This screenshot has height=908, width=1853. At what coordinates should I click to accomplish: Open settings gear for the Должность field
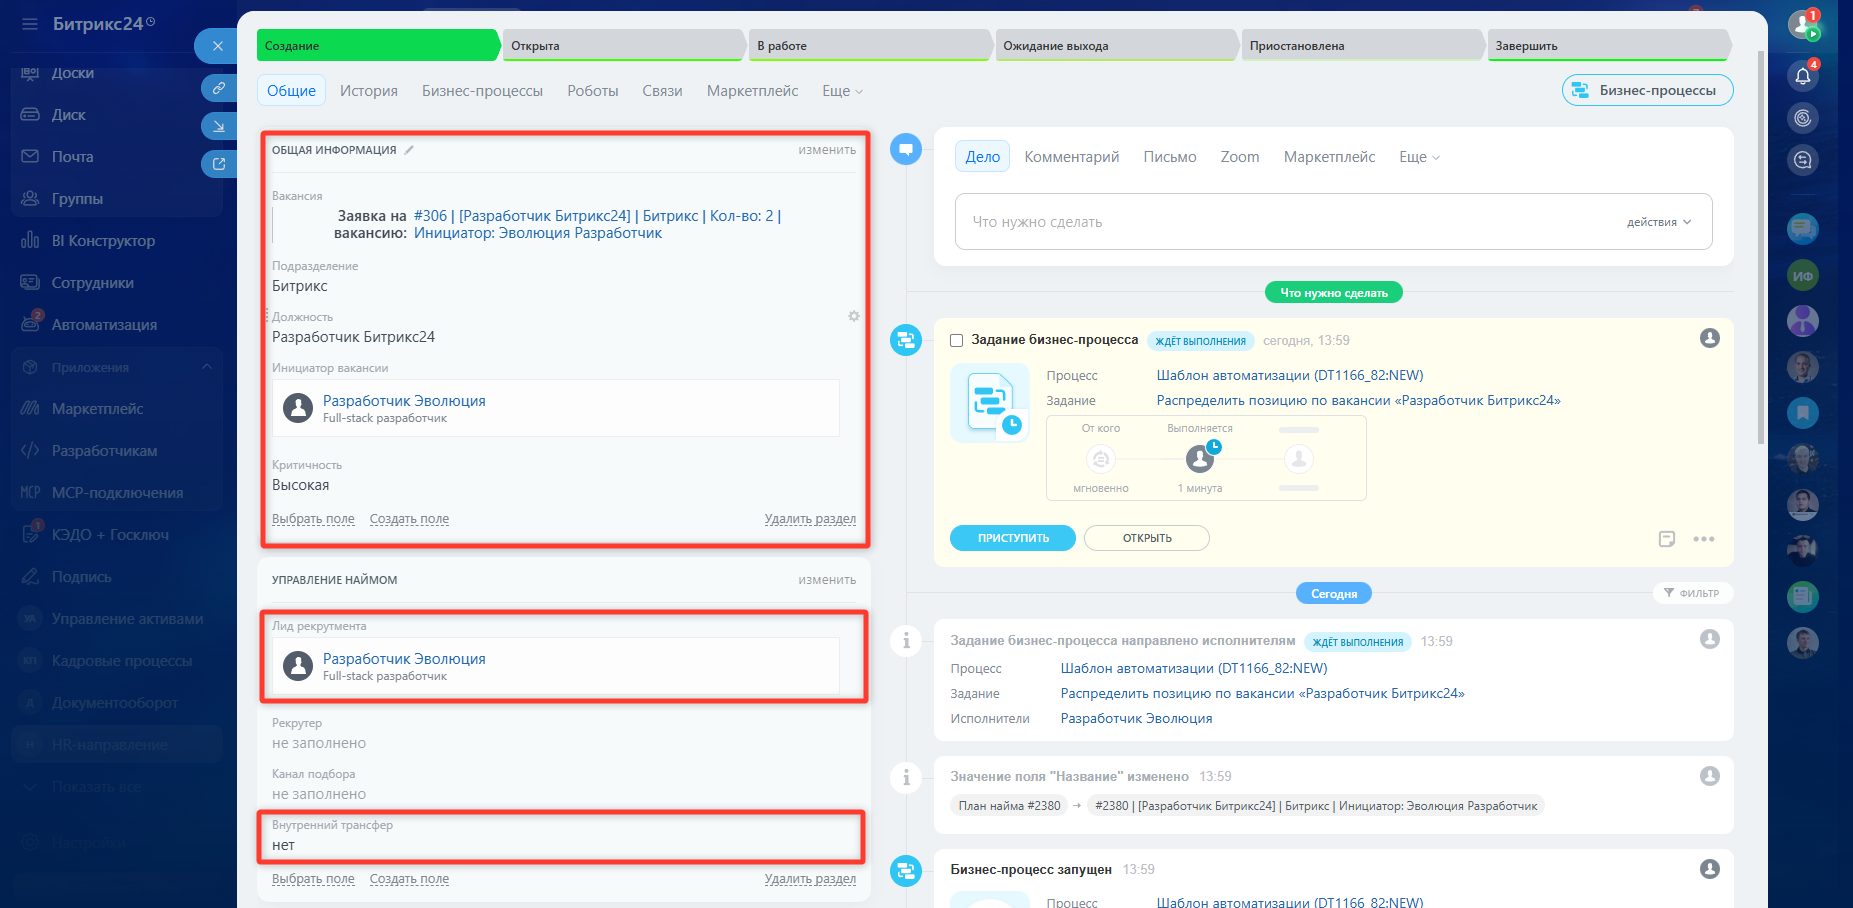pyautogui.click(x=854, y=316)
